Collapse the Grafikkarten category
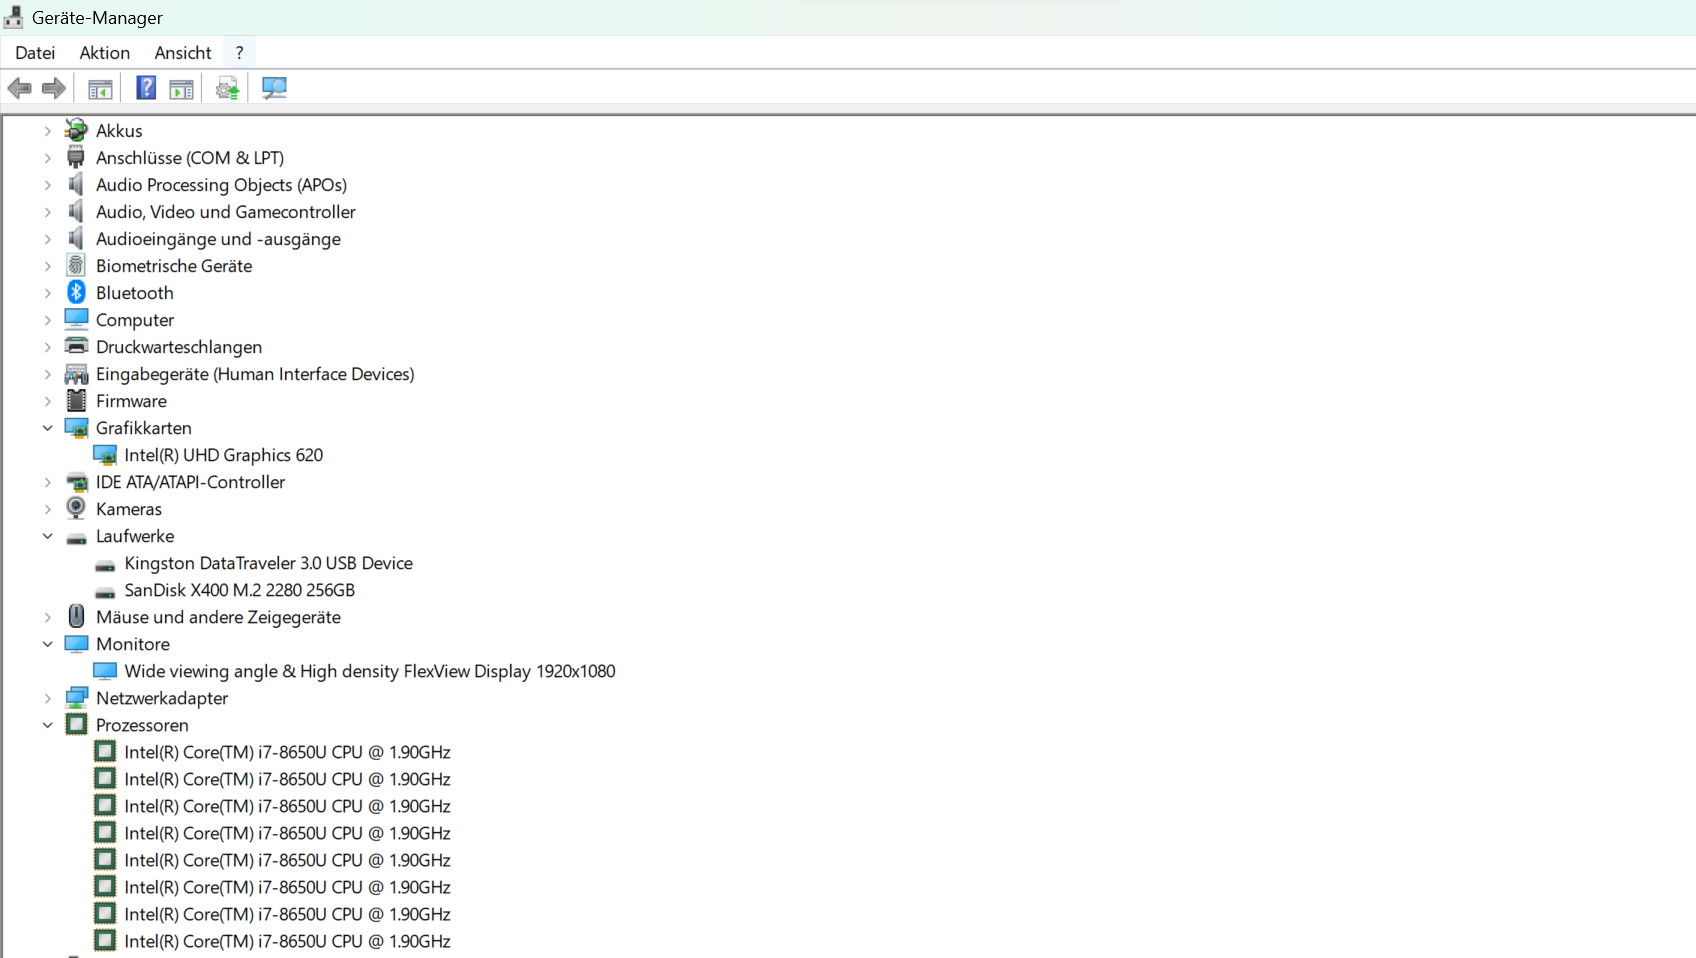Viewport: 1696px width, 958px height. pyautogui.click(x=47, y=428)
